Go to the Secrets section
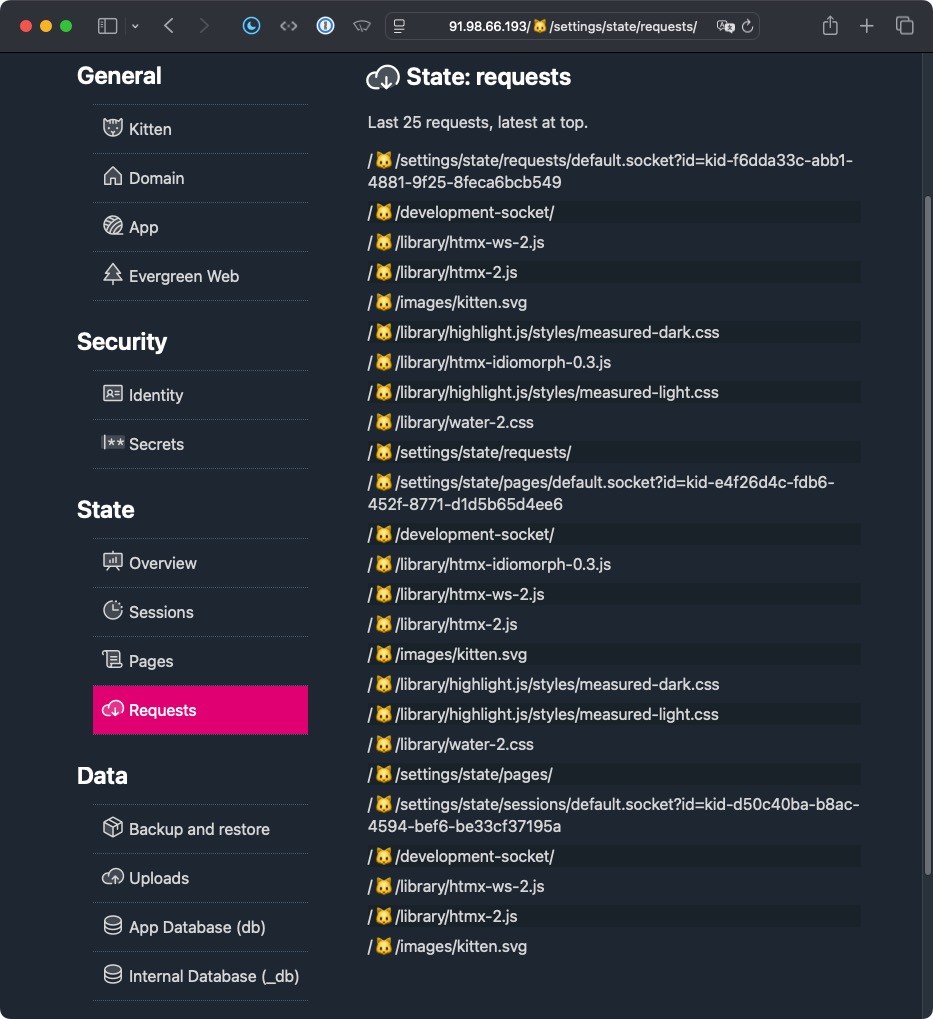 click(156, 444)
